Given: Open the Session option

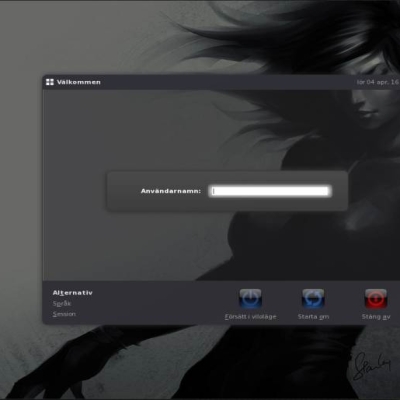Looking at the screenshot, I should [64, 314].
